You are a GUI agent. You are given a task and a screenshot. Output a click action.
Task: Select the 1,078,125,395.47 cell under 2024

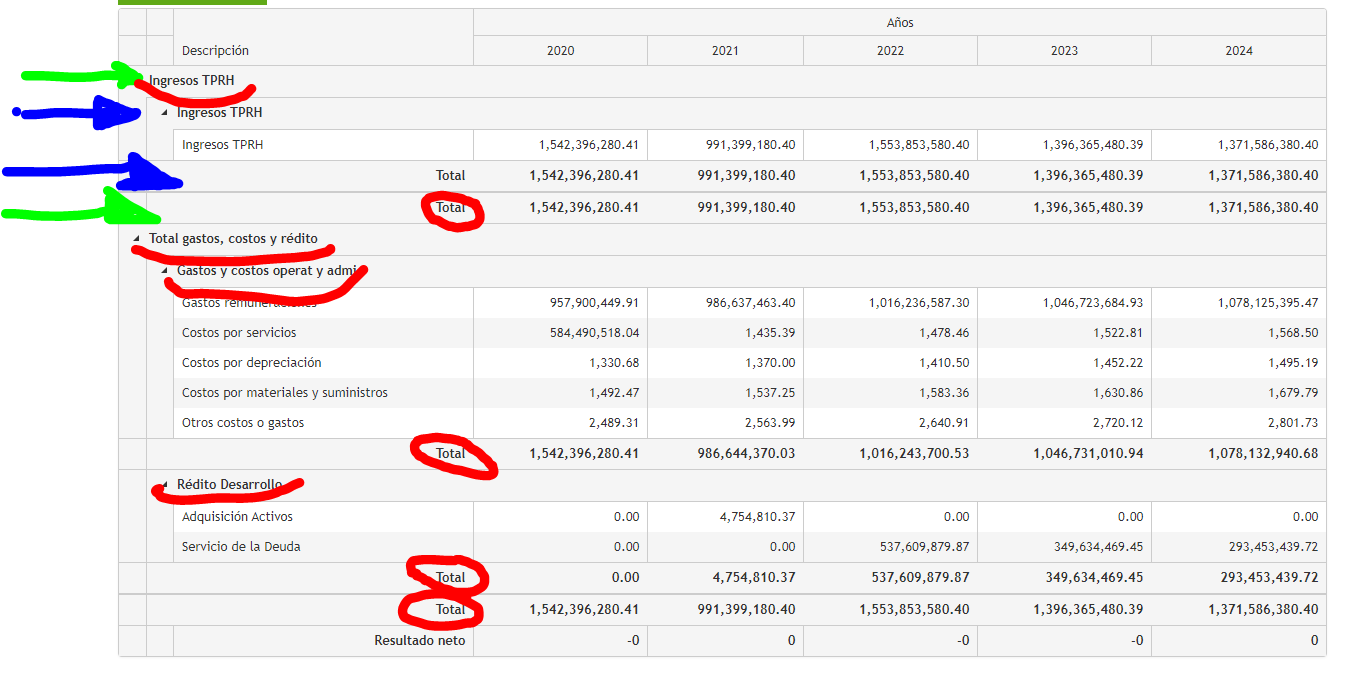(x=1267, y=303)
